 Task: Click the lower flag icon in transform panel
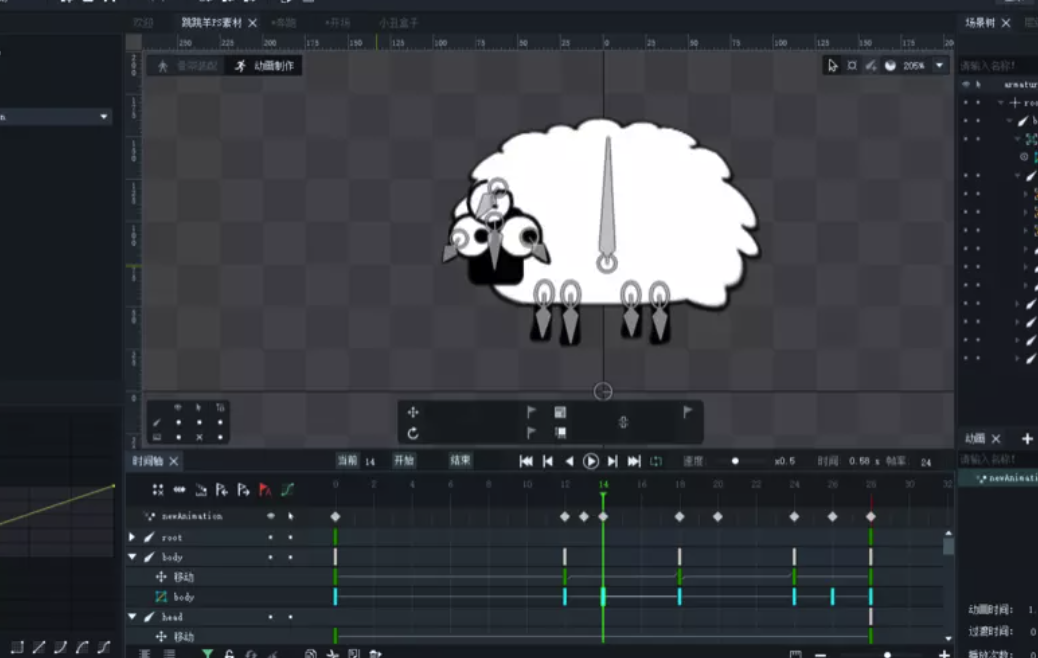(531, 433)
